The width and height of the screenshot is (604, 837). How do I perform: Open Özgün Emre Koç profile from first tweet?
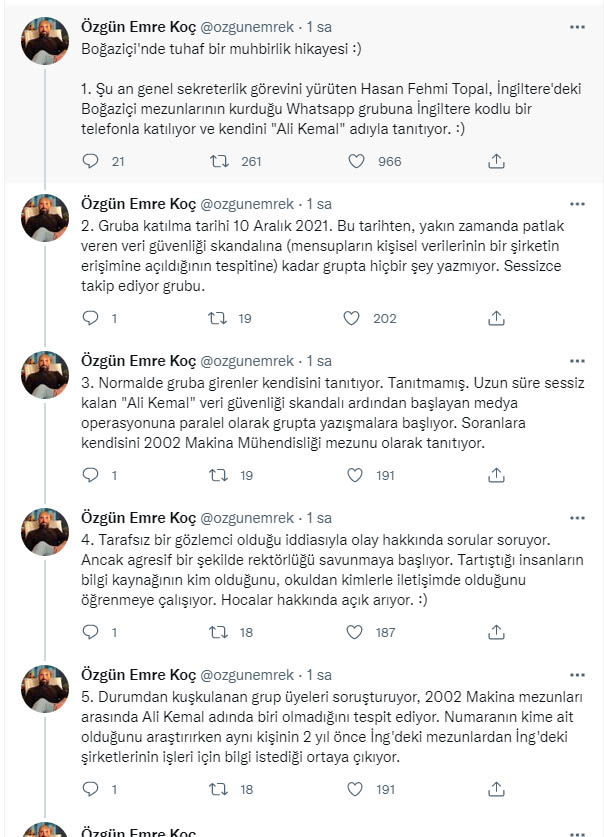pos(139,27)
